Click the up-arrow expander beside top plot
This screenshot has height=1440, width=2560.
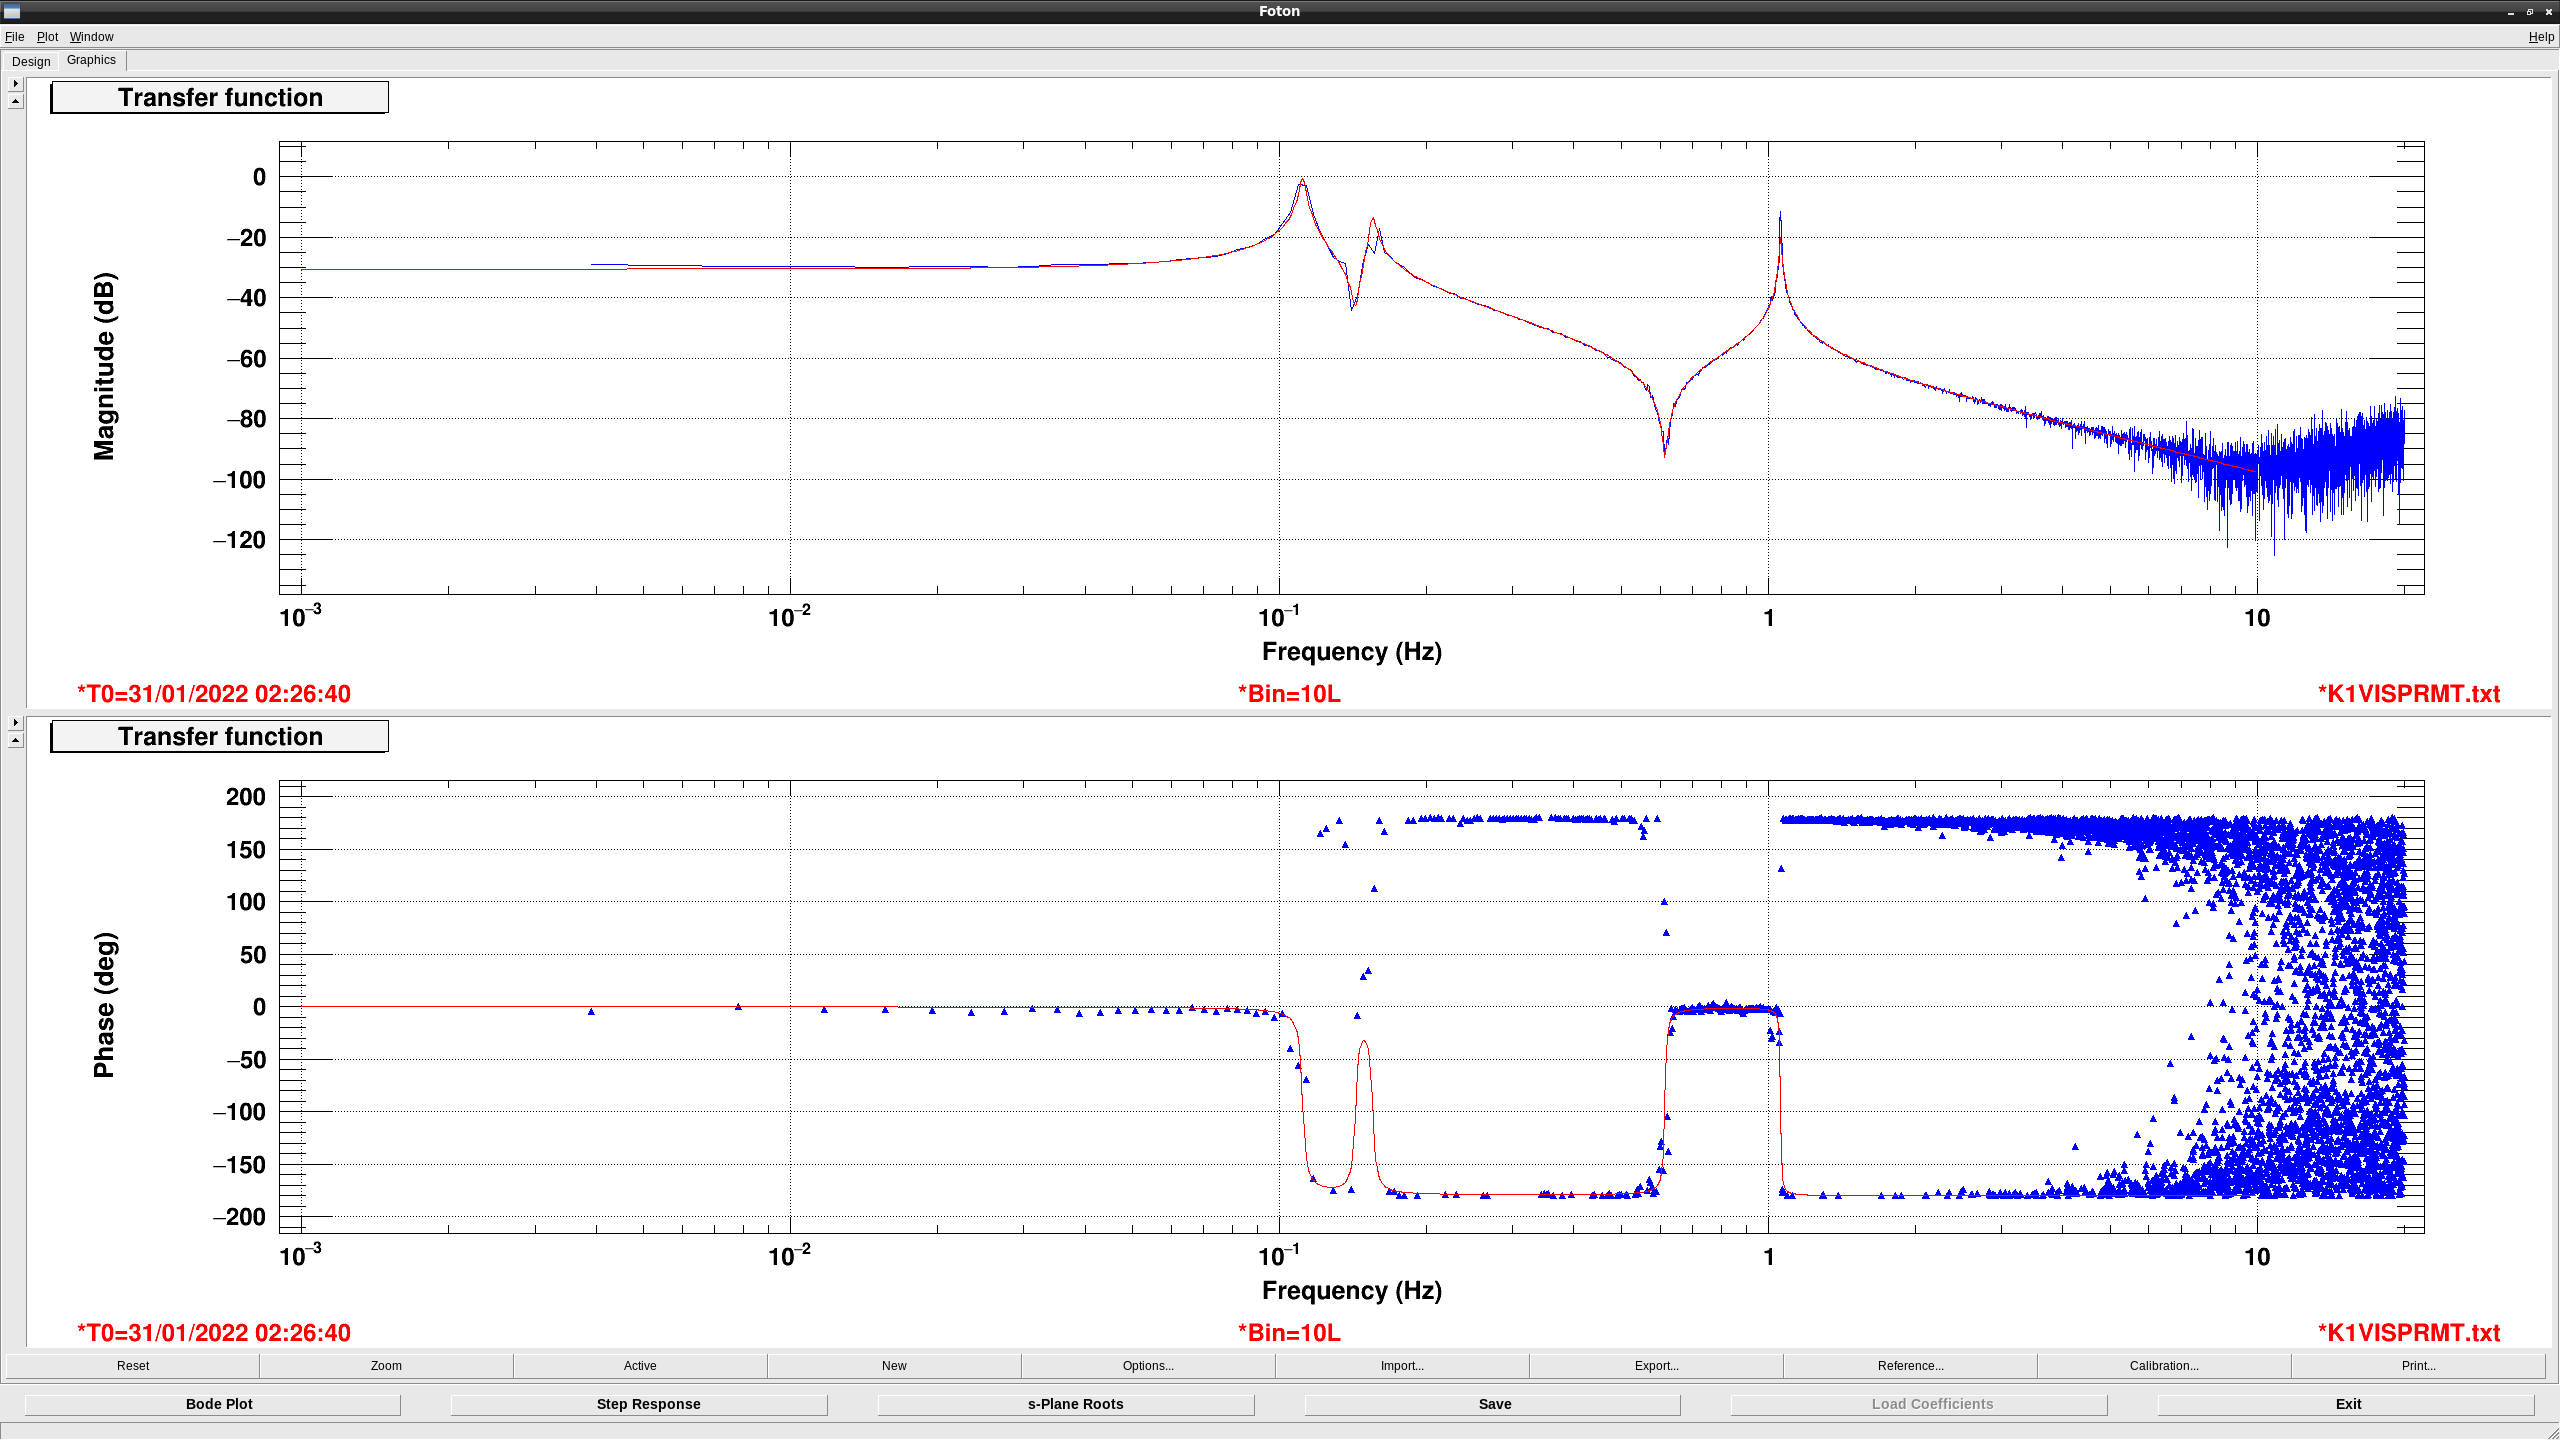[15, 101]
